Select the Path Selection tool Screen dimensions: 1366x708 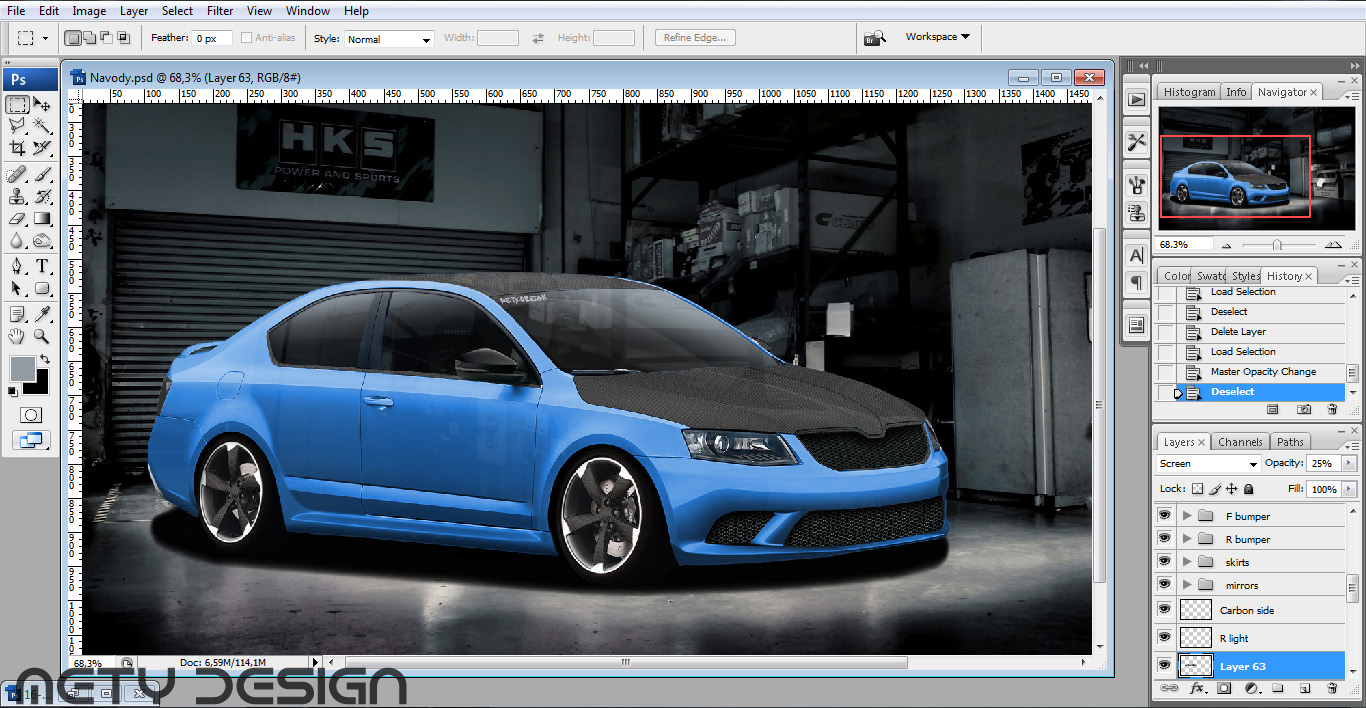pos(17,288)
